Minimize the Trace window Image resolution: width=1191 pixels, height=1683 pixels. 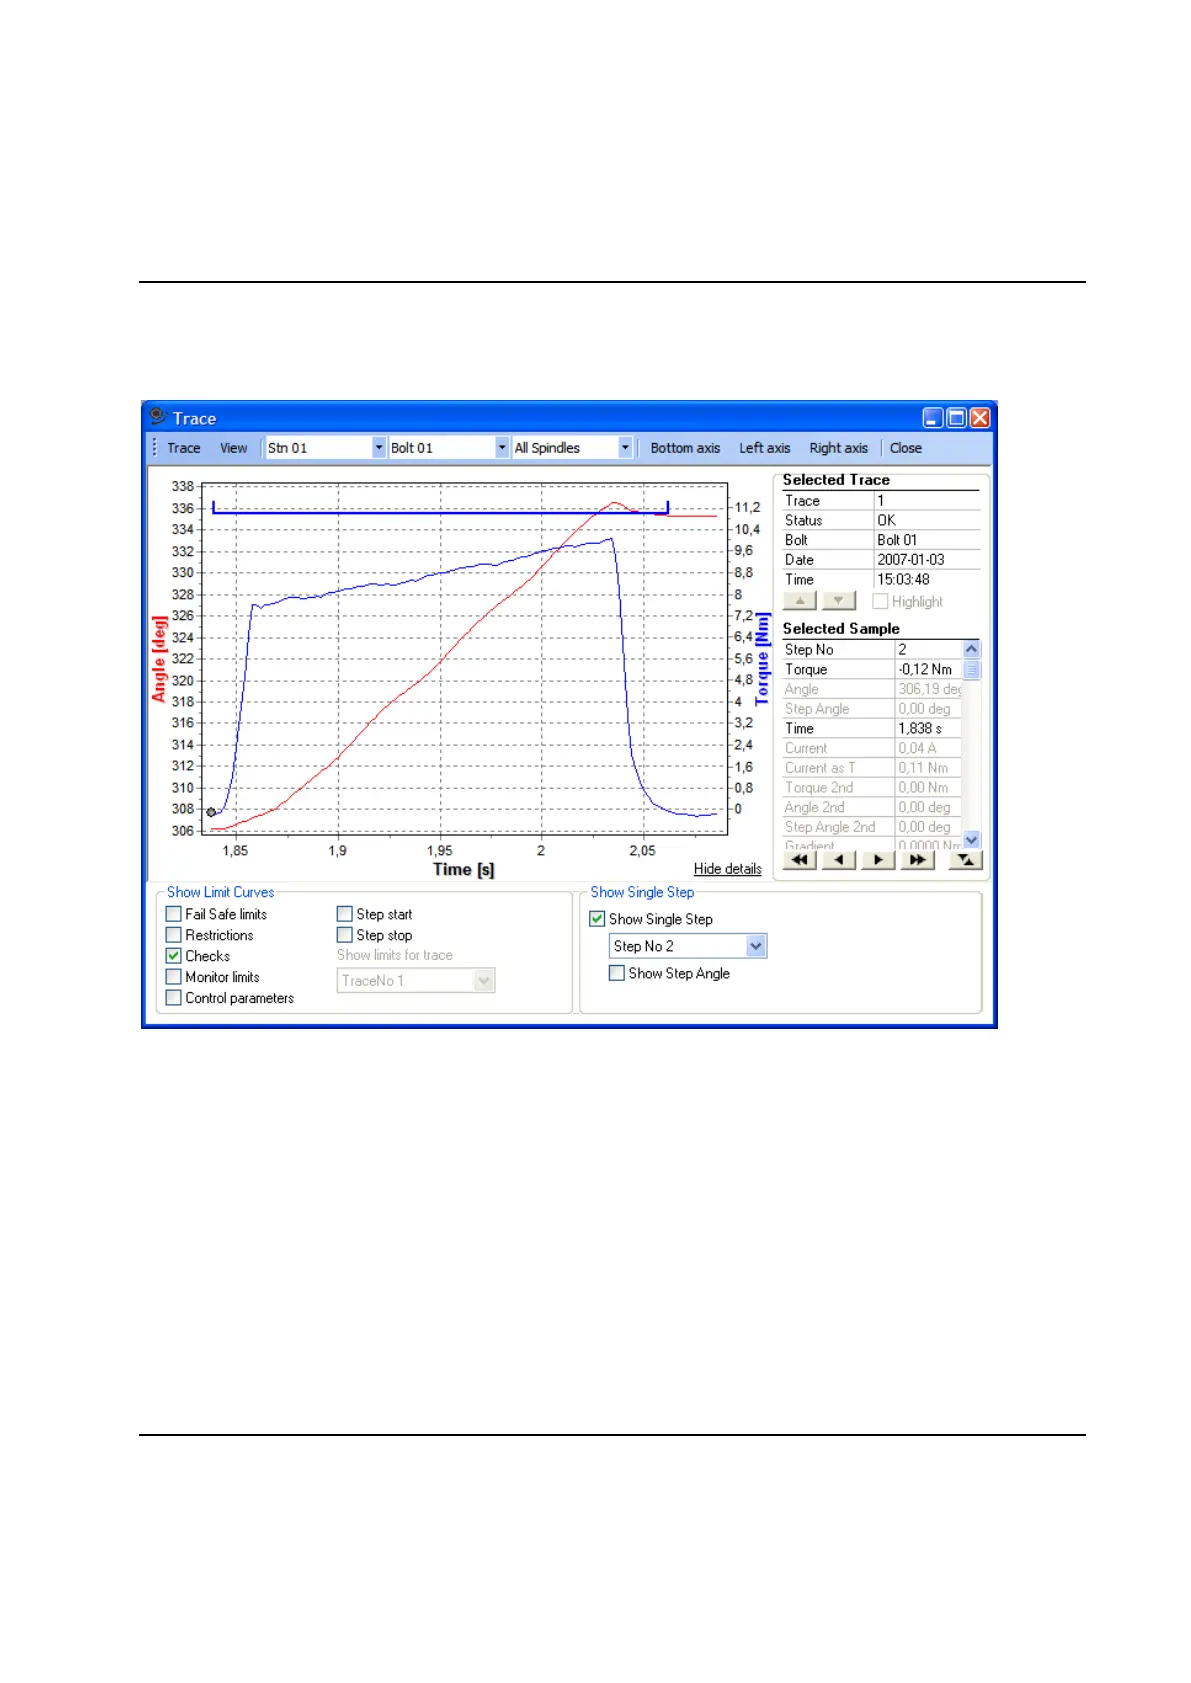[932, 418]
